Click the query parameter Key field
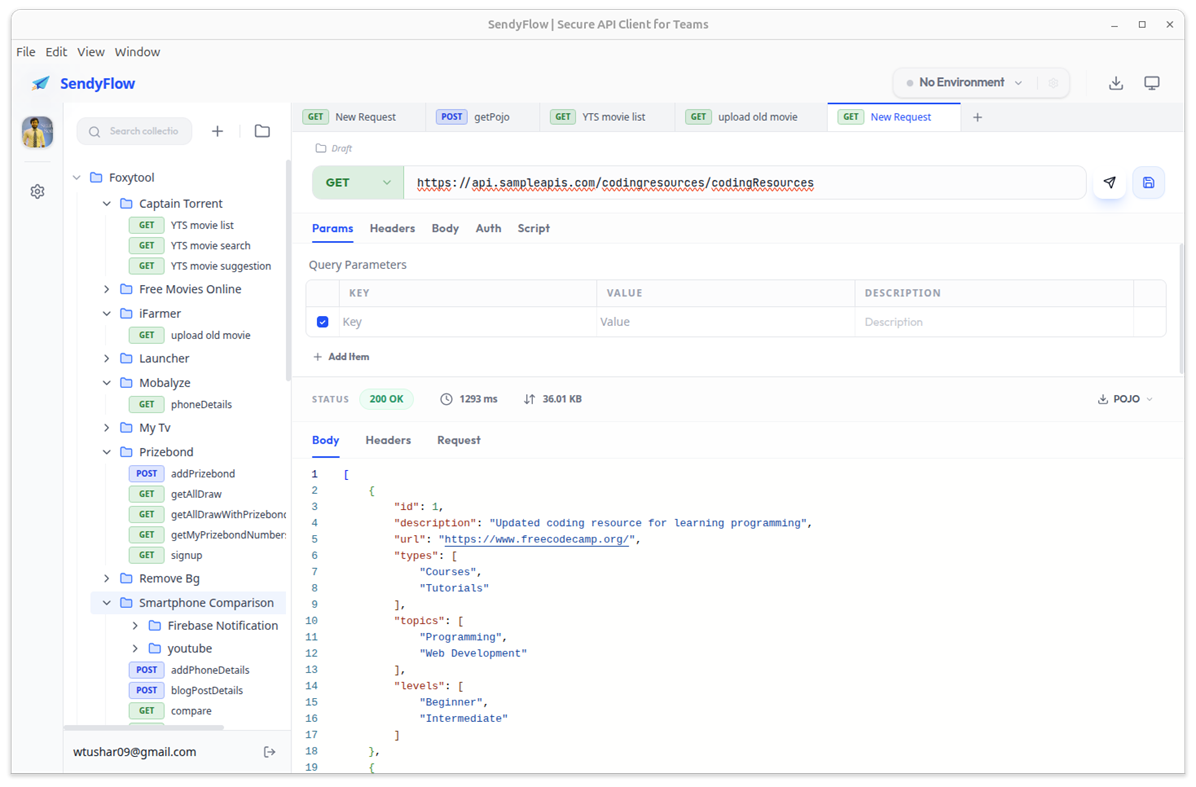 [467, 322]
